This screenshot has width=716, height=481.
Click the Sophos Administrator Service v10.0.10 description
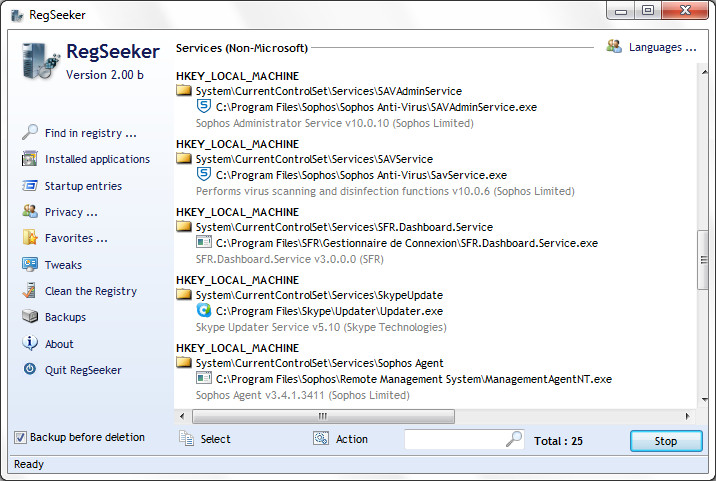click(x=335, y=123)
